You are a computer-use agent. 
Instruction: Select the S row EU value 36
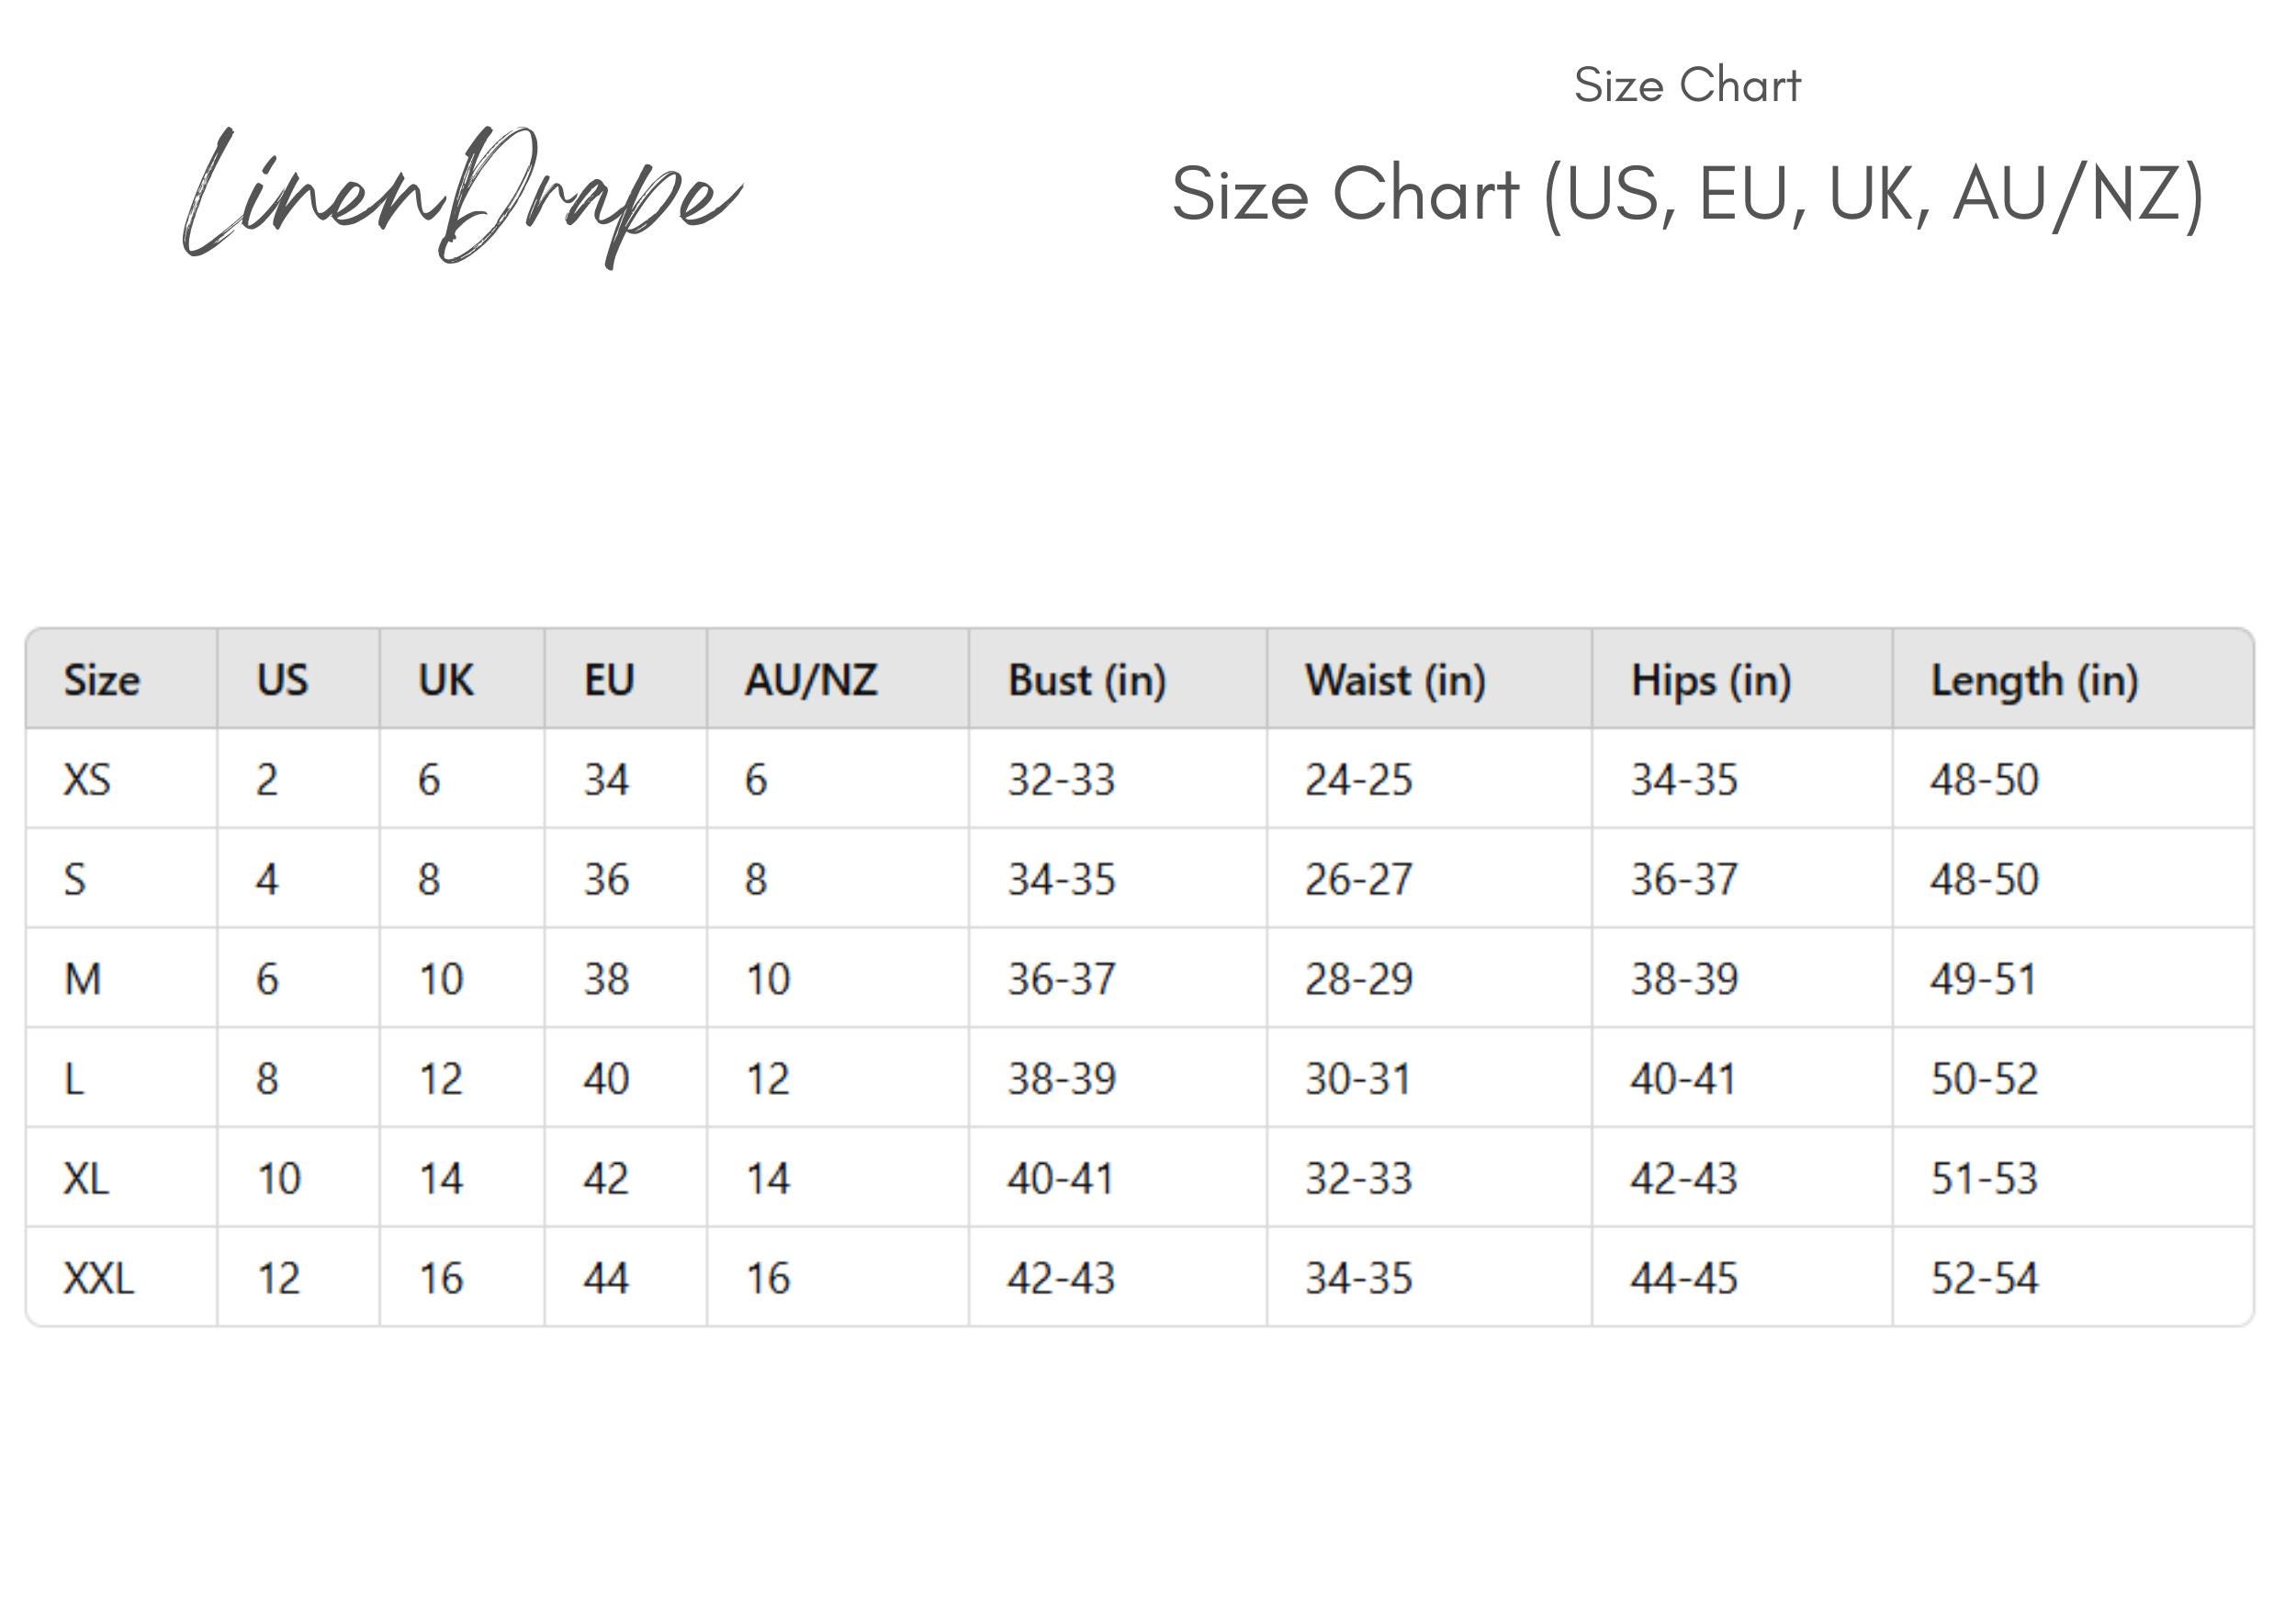pyautogui.click(x=606, y=880)
